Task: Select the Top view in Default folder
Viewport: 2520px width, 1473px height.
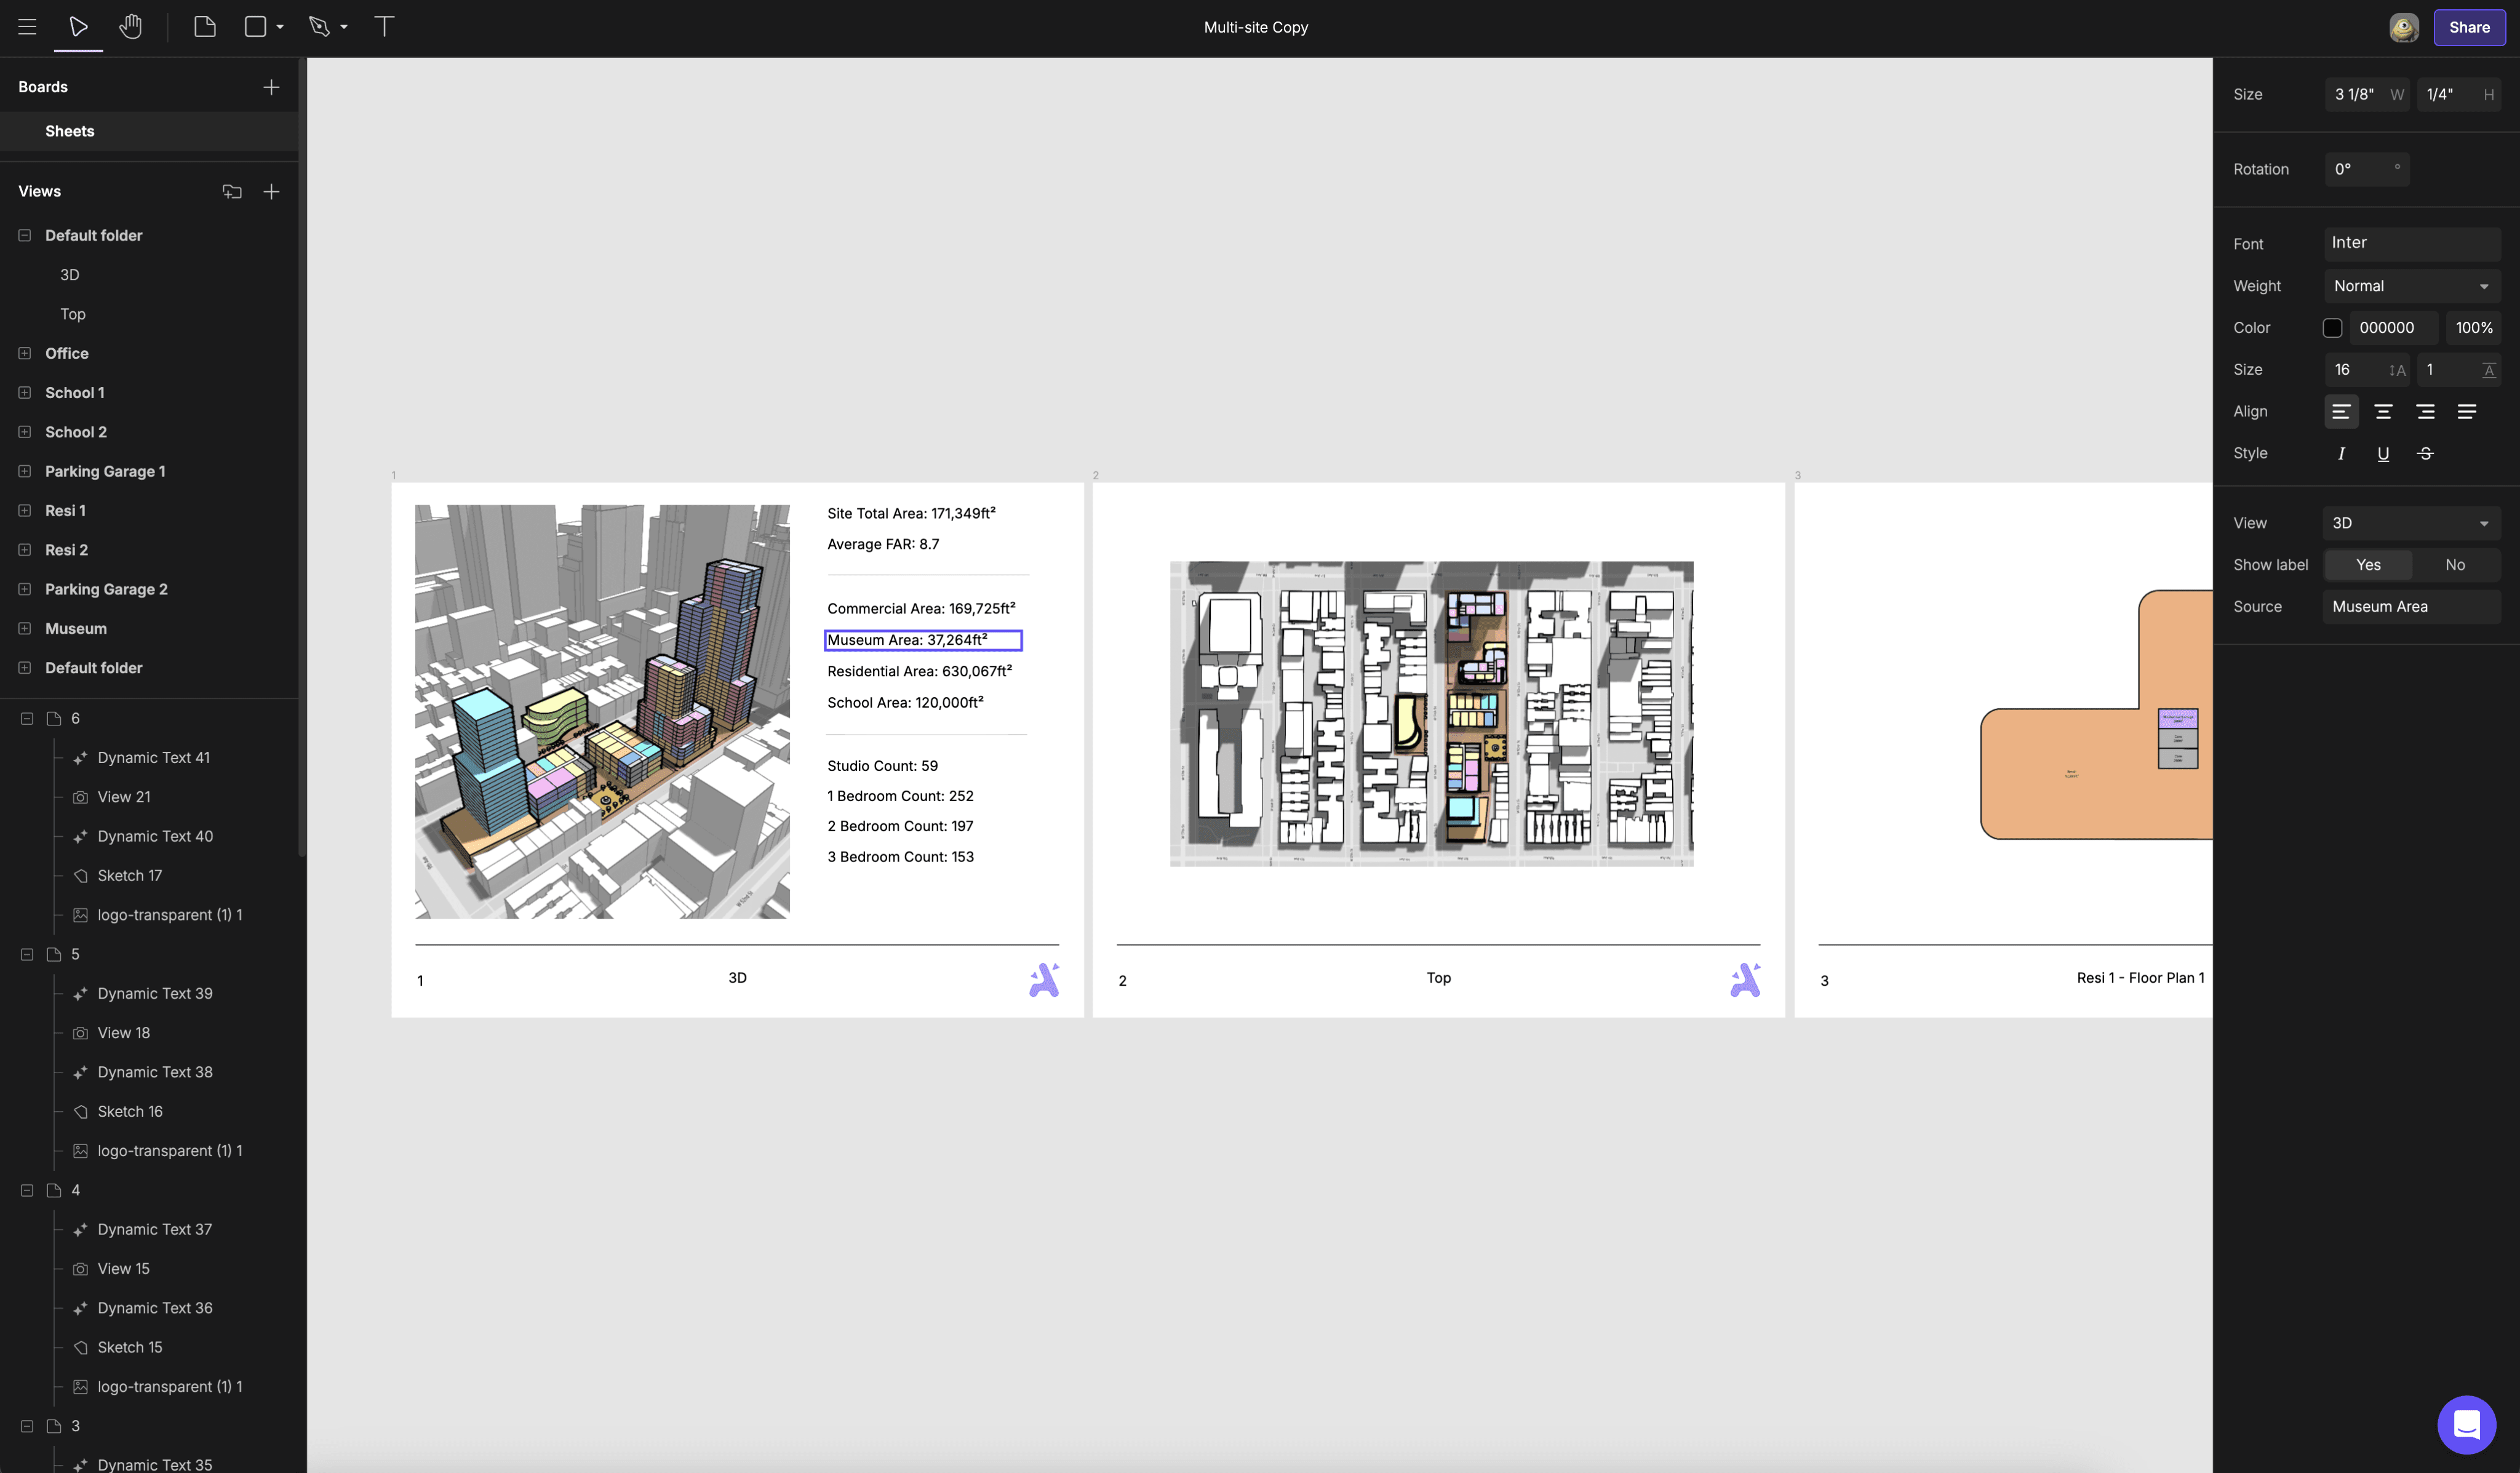Action: pos(73,314)
